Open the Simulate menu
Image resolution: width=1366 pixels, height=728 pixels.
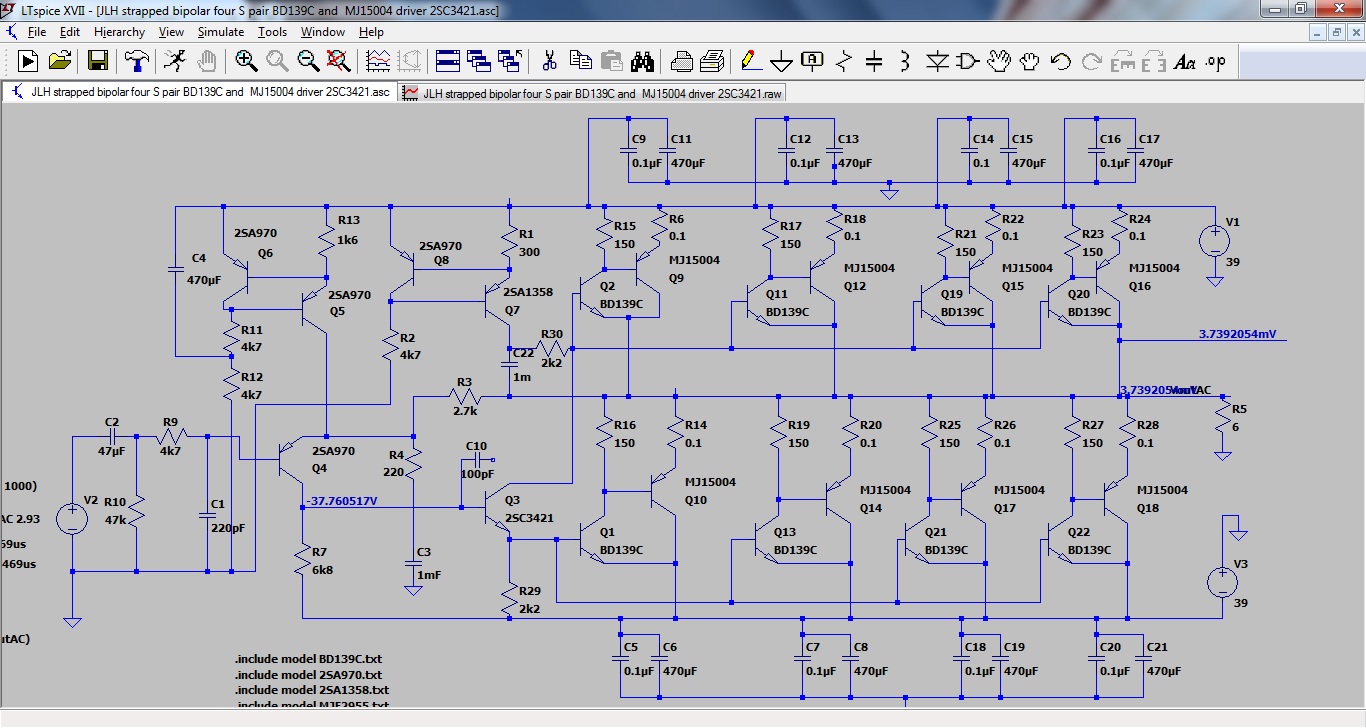click(220, 32)
